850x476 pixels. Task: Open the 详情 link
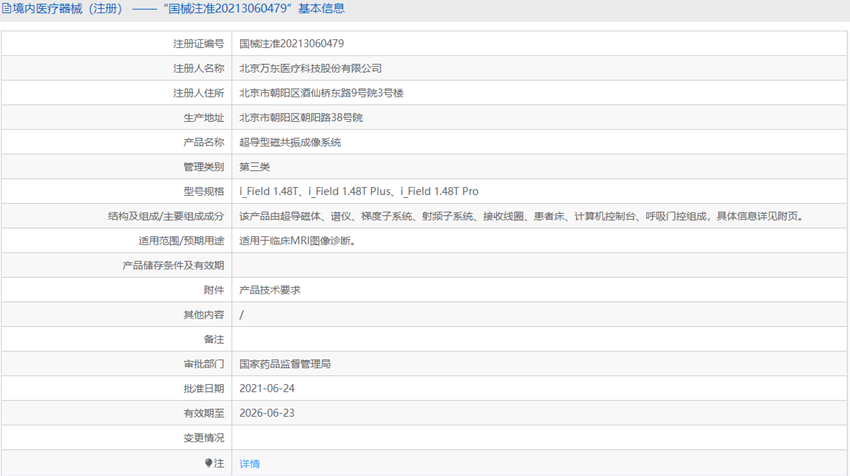(x=249, y=464)
